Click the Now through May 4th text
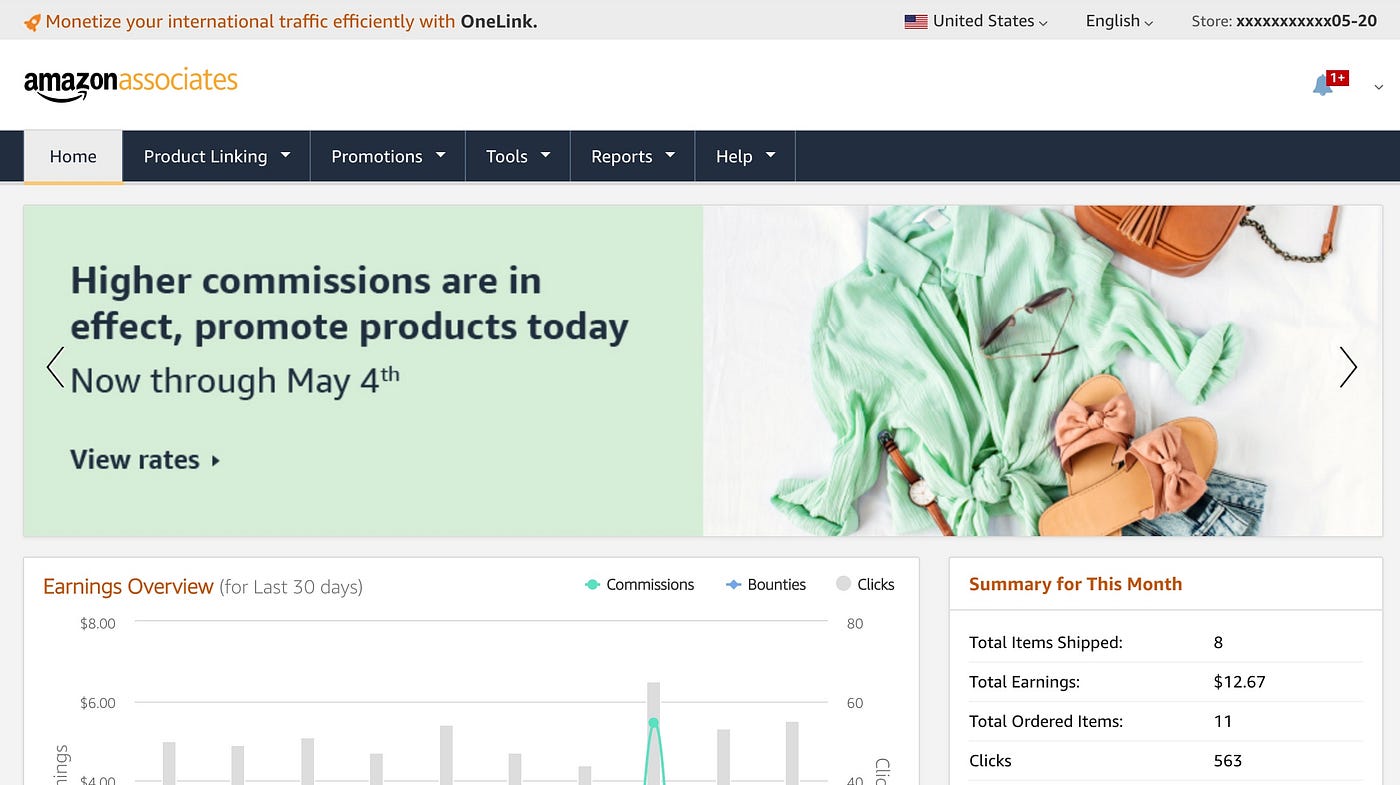The image size is (1400, 785). (x=235, y=380)
